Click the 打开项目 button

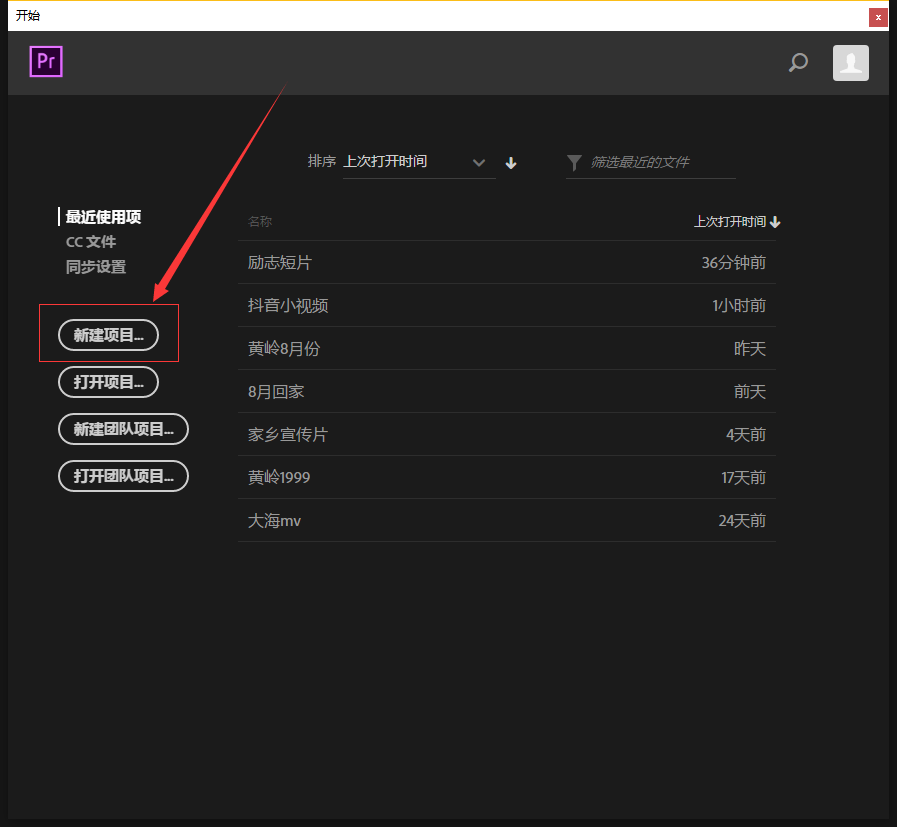(108, 382)
